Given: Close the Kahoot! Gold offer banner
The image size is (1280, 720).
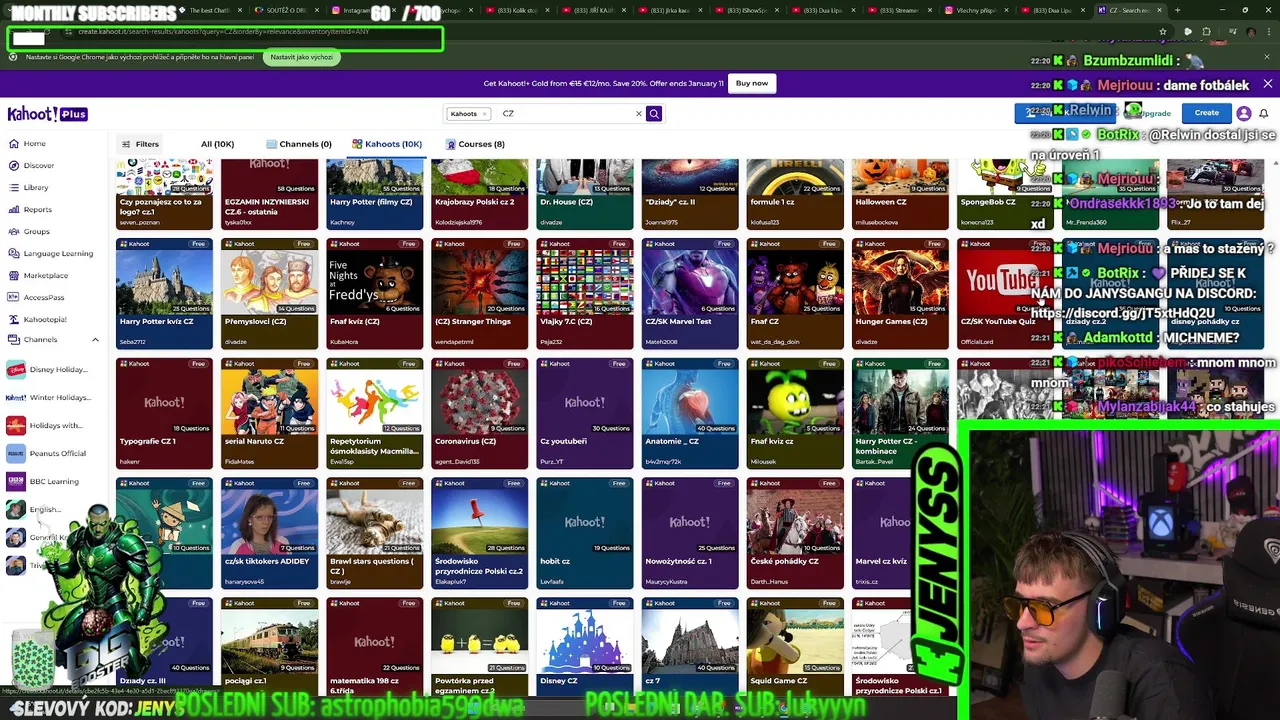Looking at the screenshot, I should pyautogui.click(x=1267, y=84).
